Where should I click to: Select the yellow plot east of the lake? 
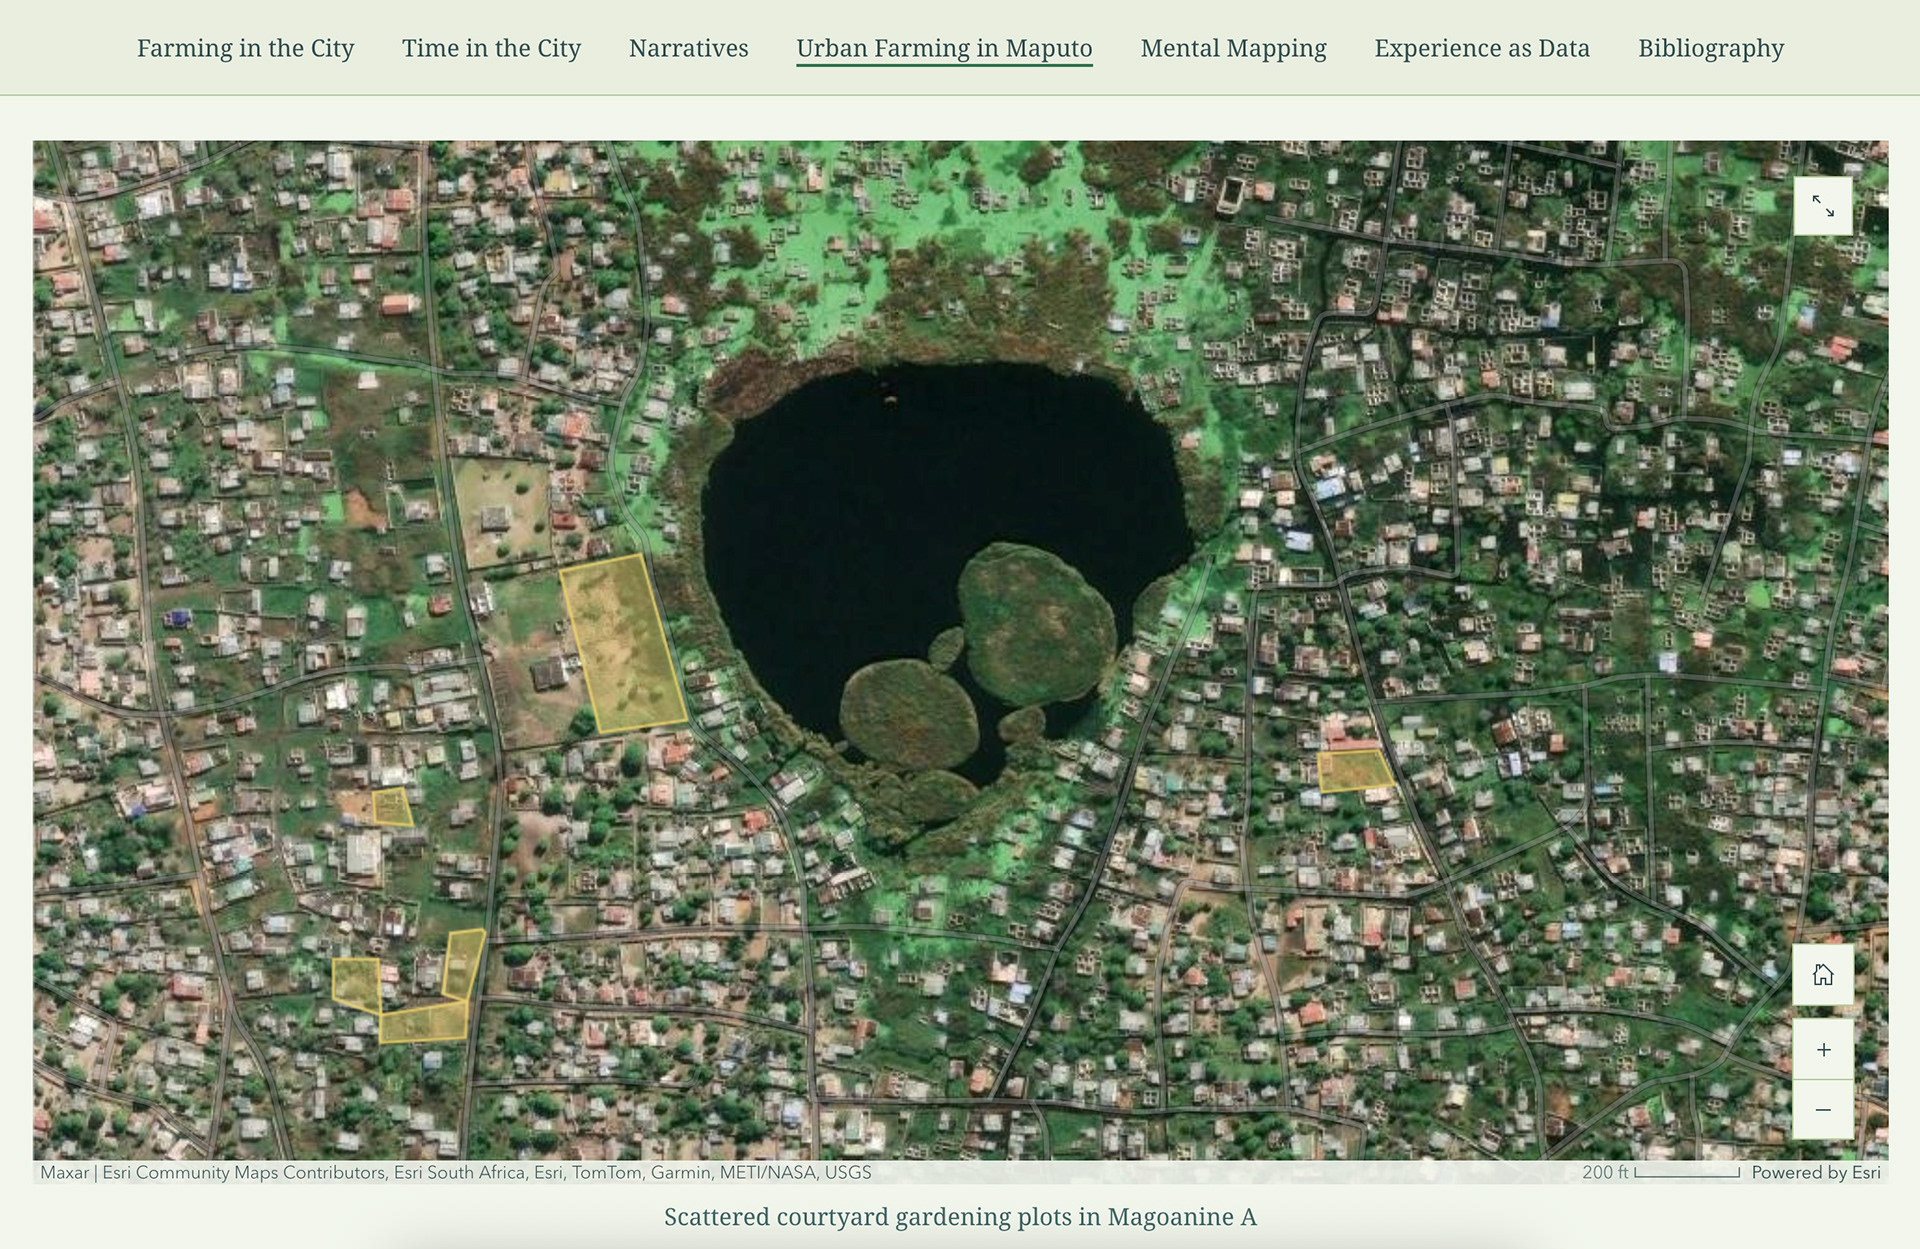tap(1354, 770)
